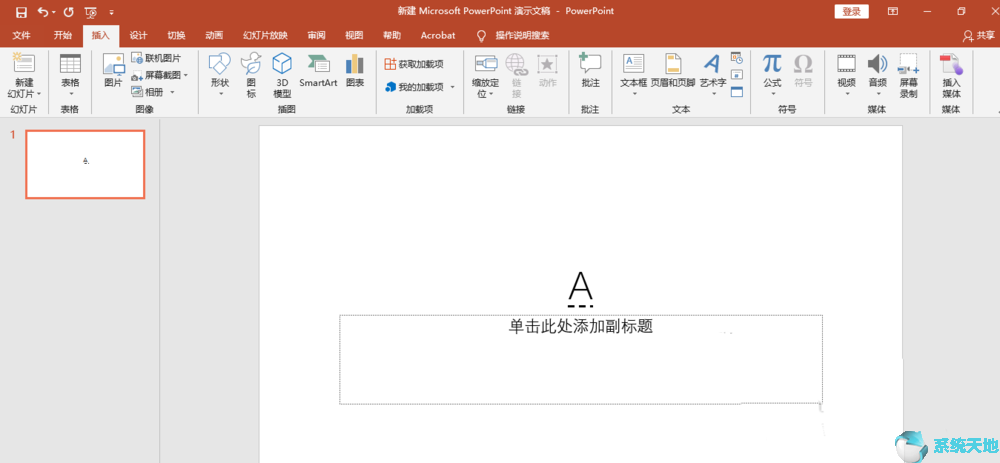The width and height of the screenshot is (1000, 463).
Task: Switch to the 设计 design tab
Action: (x=138, y=35)
